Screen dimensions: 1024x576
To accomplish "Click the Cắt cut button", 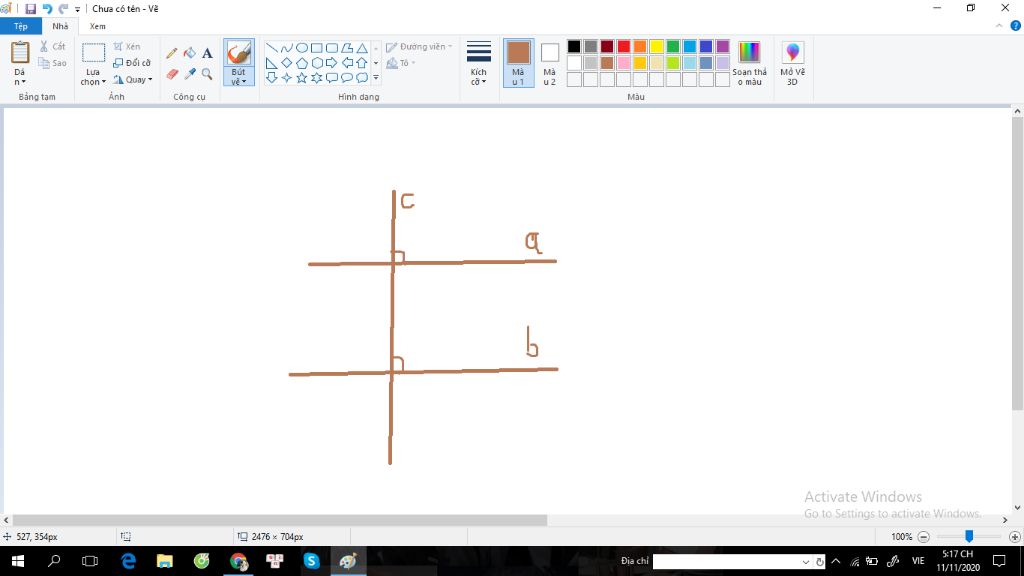I will click(x=52, y=46).
